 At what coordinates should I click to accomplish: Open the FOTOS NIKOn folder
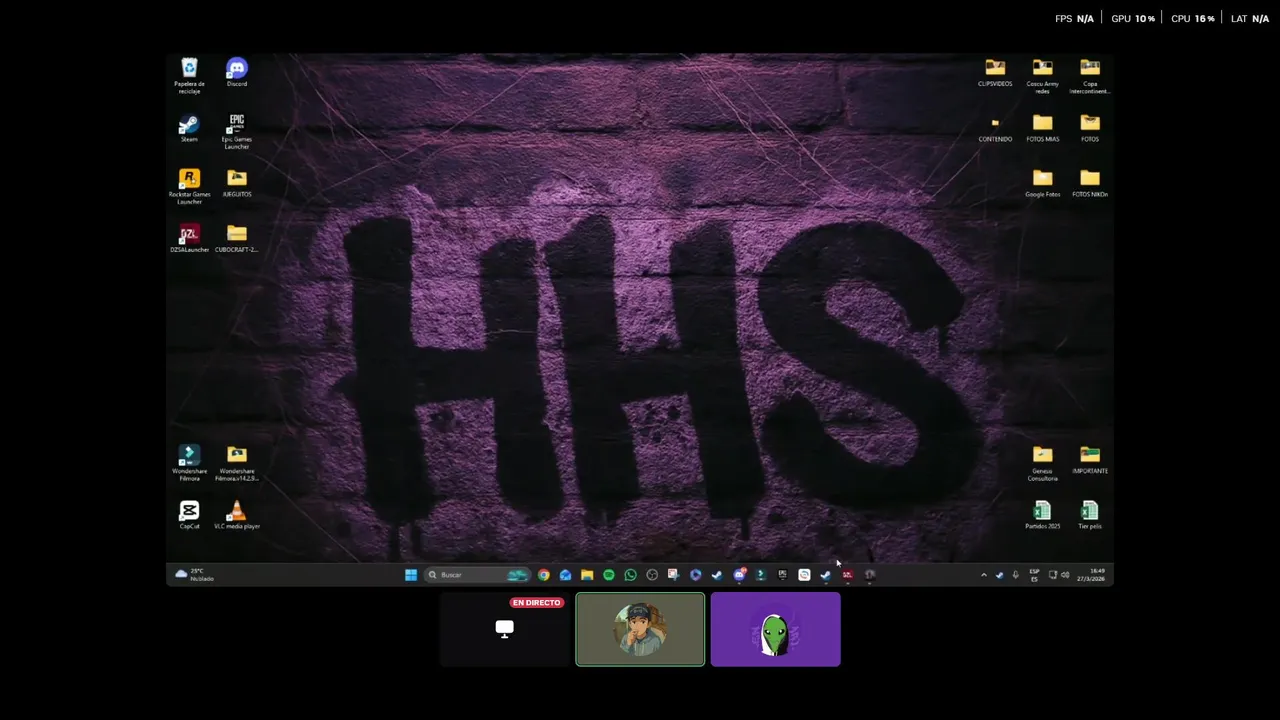(1090, 183)
